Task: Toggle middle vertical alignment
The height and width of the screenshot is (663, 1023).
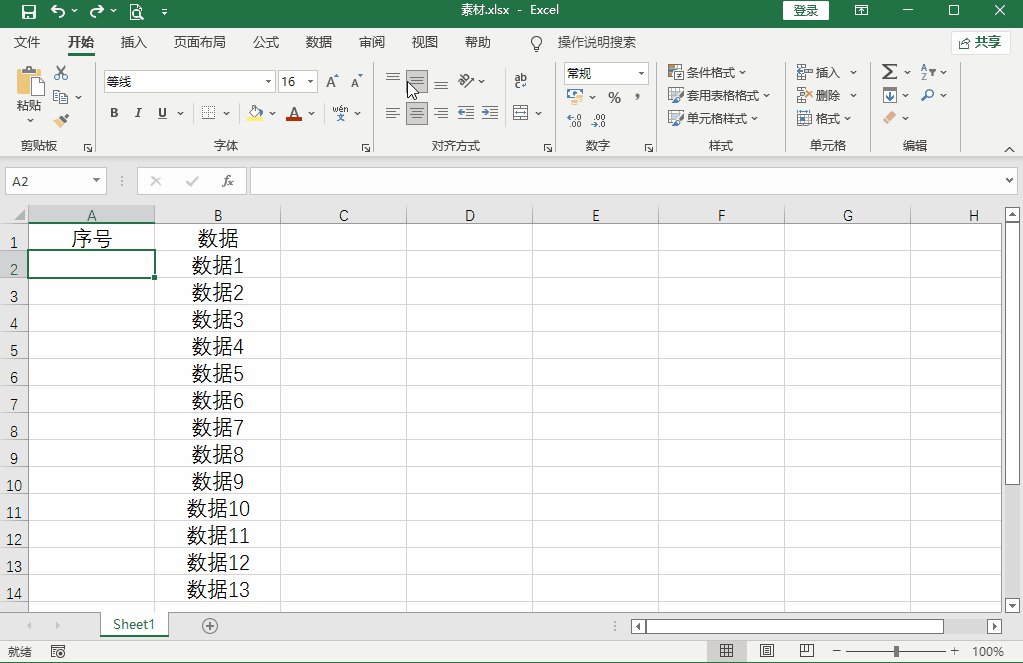Action: pyautogui.click(x=416, y=82)
